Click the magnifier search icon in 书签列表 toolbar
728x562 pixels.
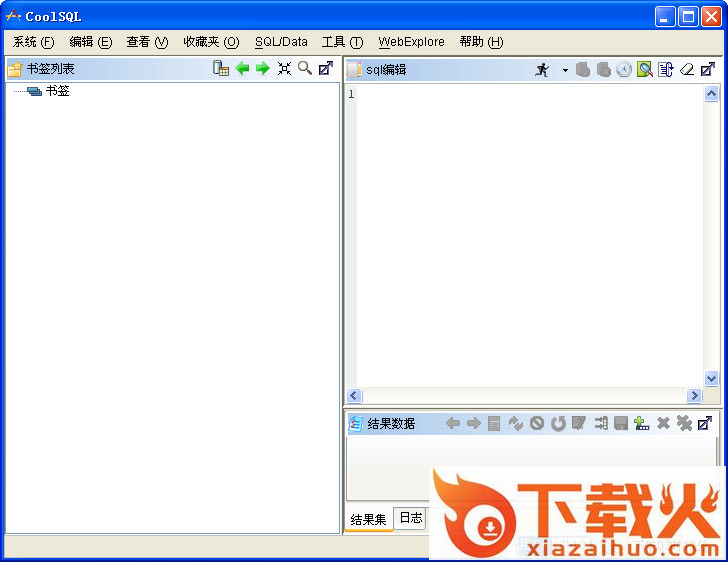305,68
